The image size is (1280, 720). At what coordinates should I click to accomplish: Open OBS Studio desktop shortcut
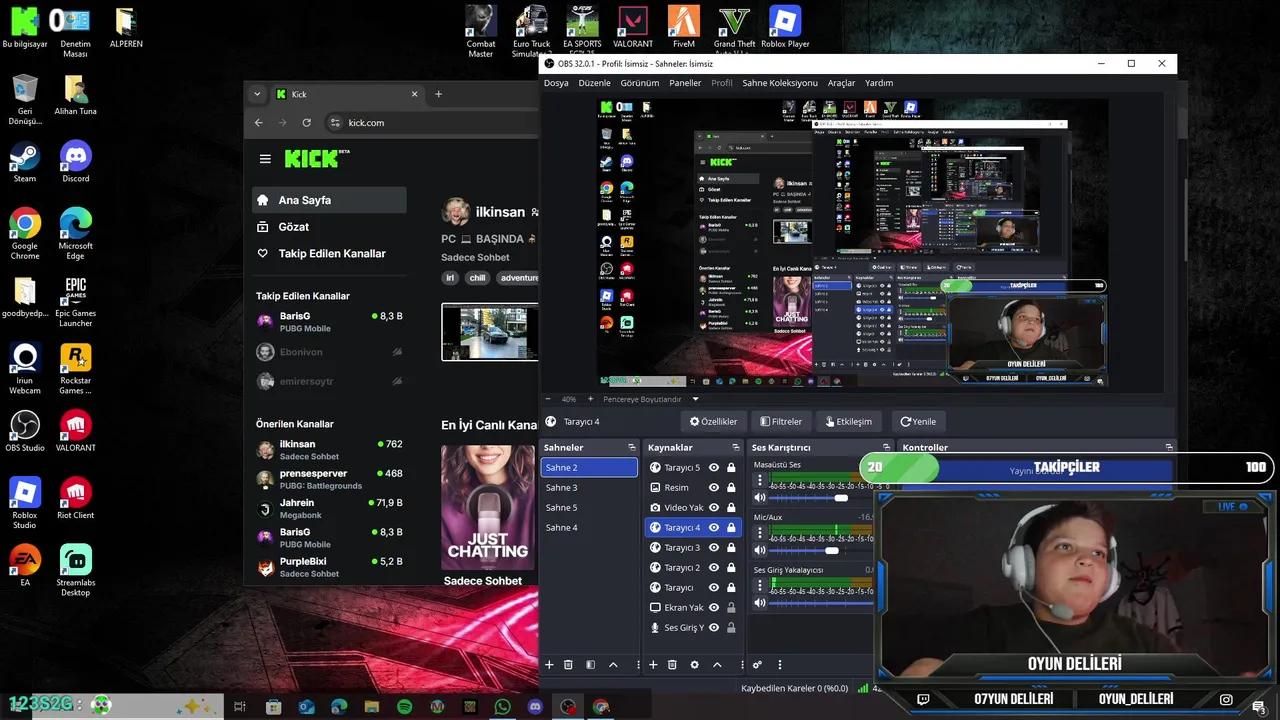[x=25, y=431]
